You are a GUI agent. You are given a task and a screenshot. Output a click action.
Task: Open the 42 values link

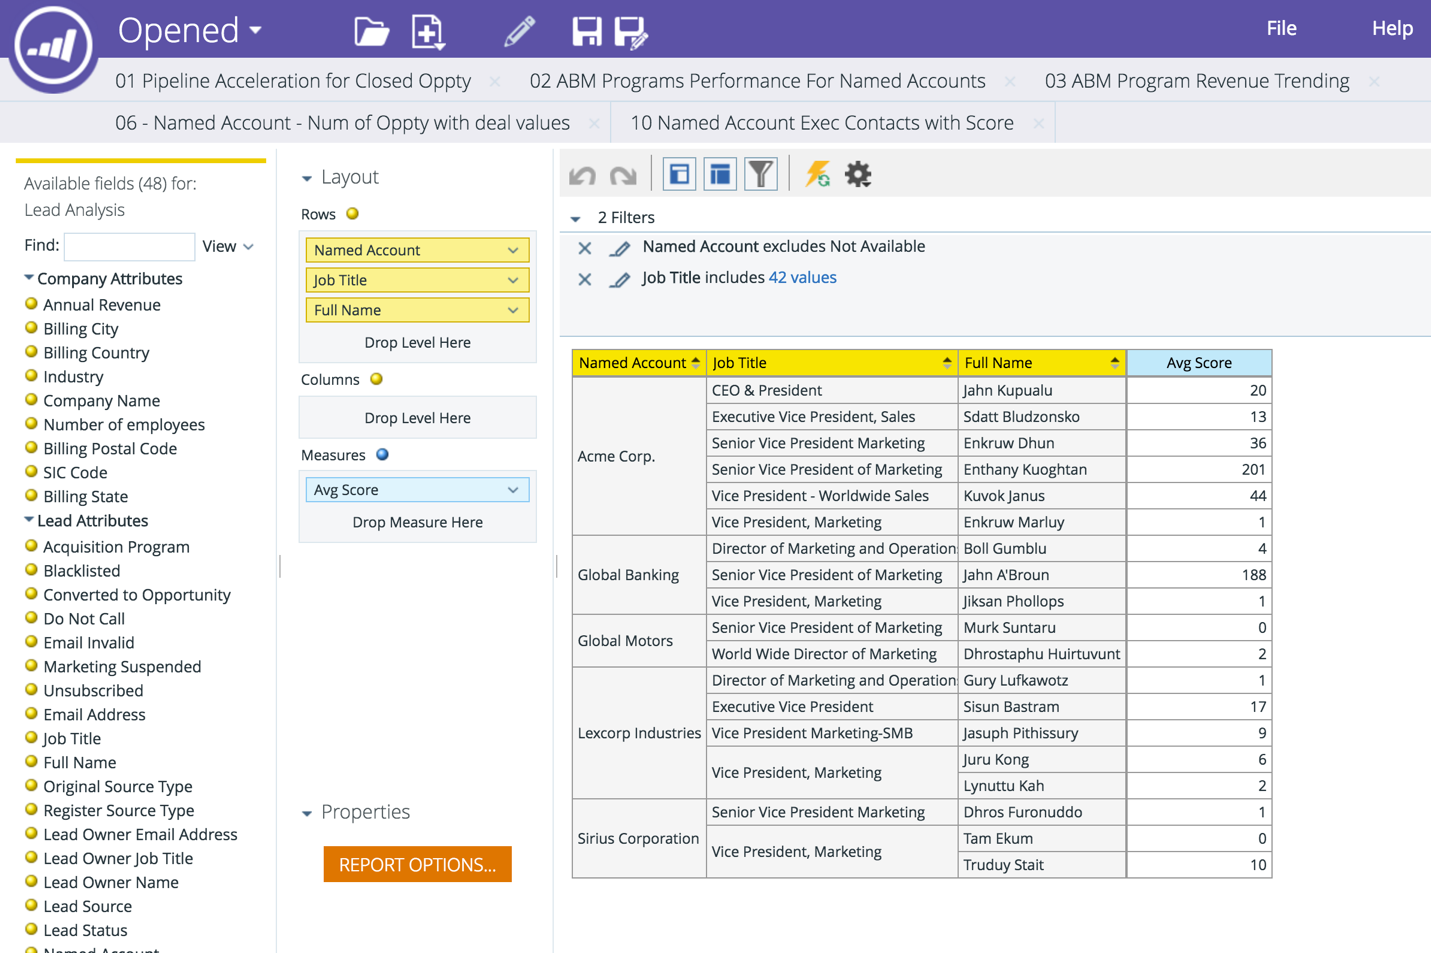[x=802, y=278]
